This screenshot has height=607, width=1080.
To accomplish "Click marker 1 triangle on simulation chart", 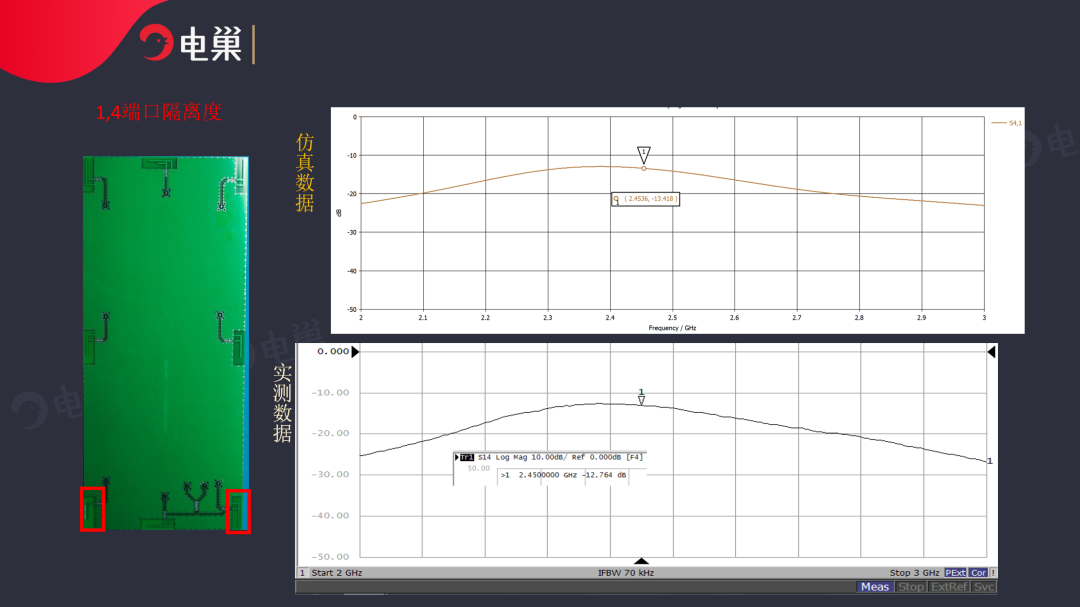I will 643,154.
